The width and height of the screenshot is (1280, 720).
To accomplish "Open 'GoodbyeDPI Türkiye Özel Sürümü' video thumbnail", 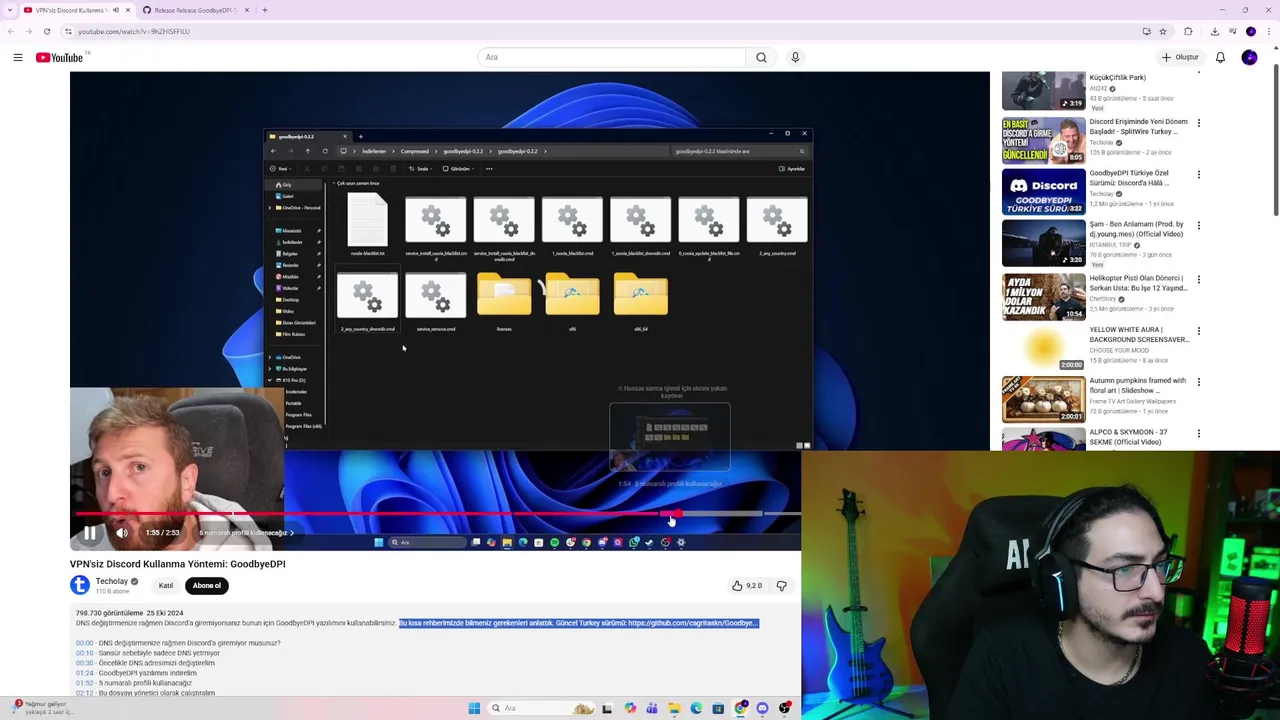I will click(x=1043, y=192).
